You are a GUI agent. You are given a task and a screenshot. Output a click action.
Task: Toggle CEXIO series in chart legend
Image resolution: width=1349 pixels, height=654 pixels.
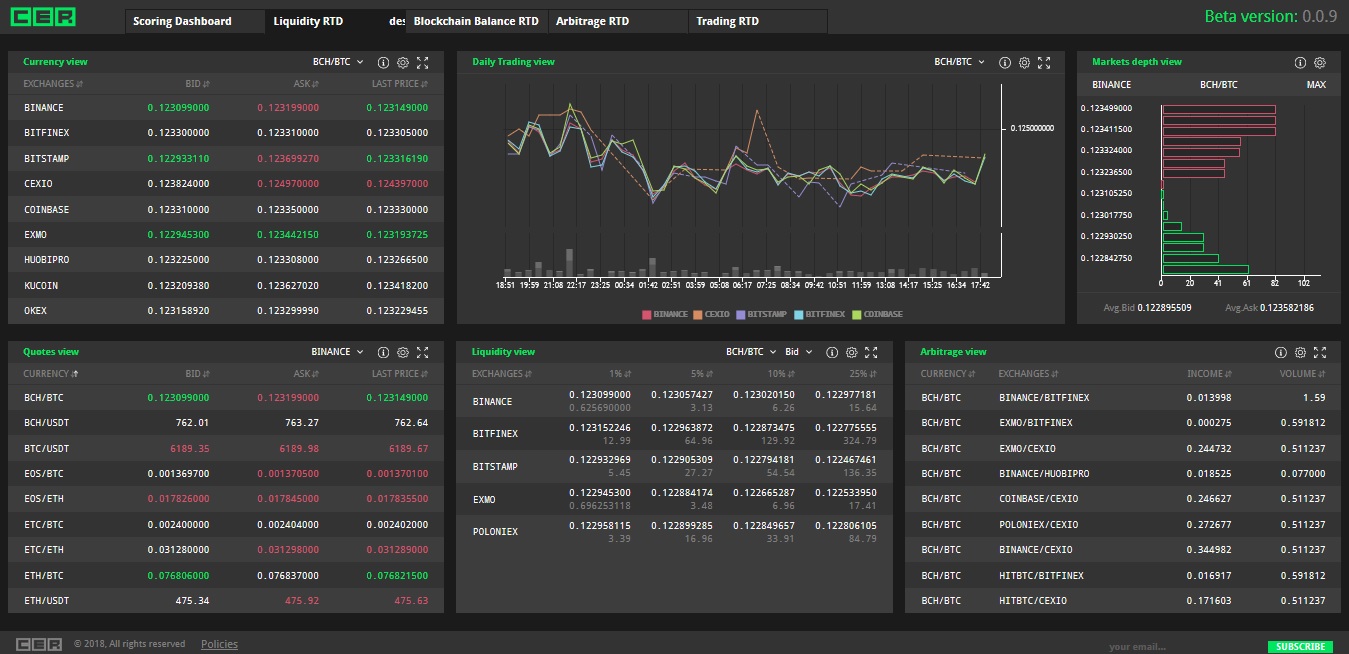(x=710, y=314)
